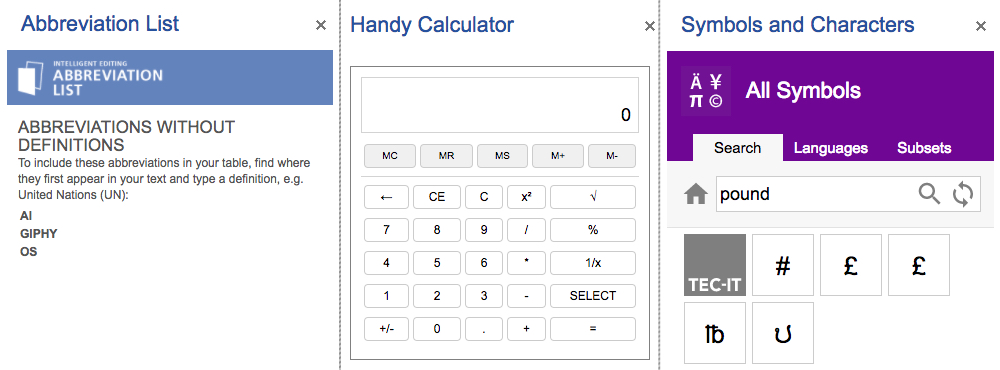Image resolution: width=1000 pixels, height=370 pixels.
Task: Select the hash # symbol tile
Action: (x=783, y=265)
